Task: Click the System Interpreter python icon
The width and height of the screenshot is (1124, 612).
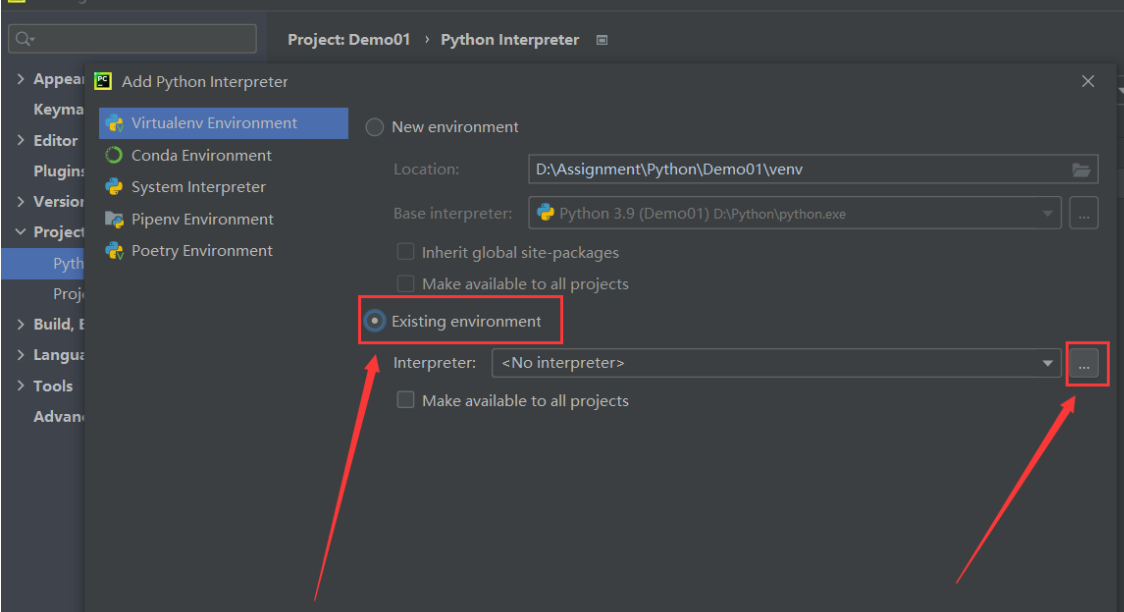Action: click(x=114, y=187)
